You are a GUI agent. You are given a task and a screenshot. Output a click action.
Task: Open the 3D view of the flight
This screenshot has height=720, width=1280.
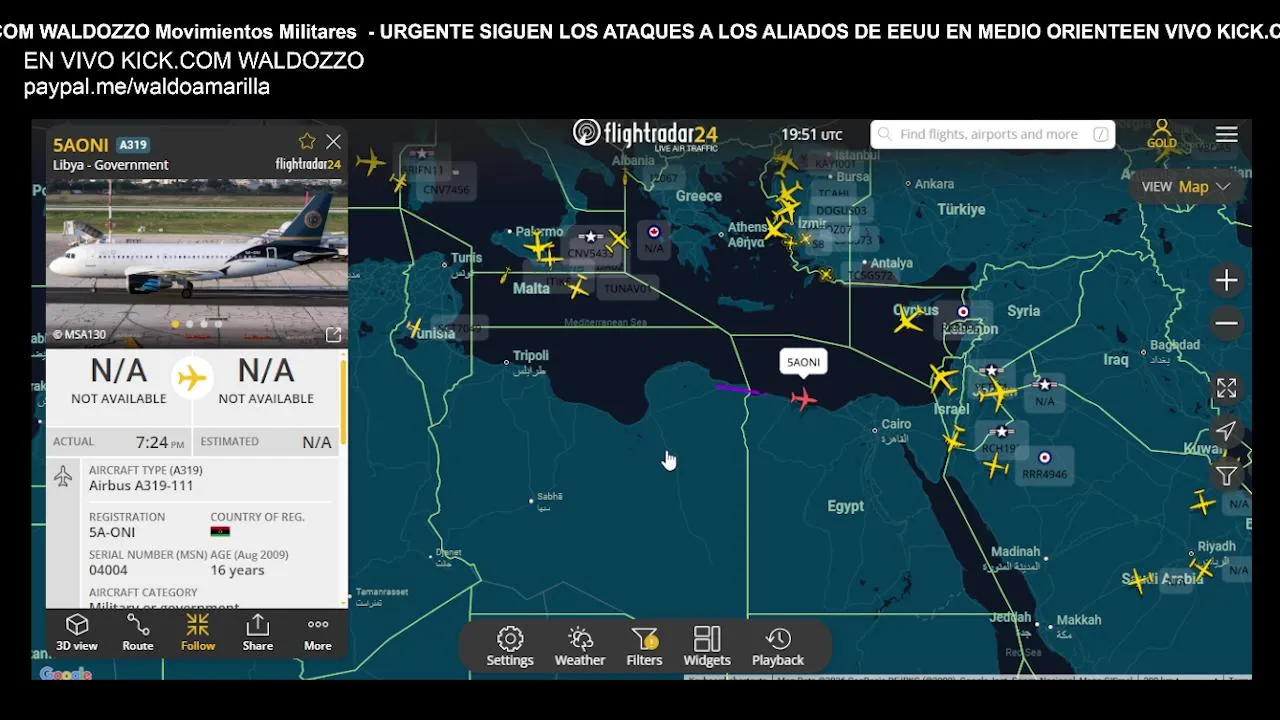coord(77,633)
